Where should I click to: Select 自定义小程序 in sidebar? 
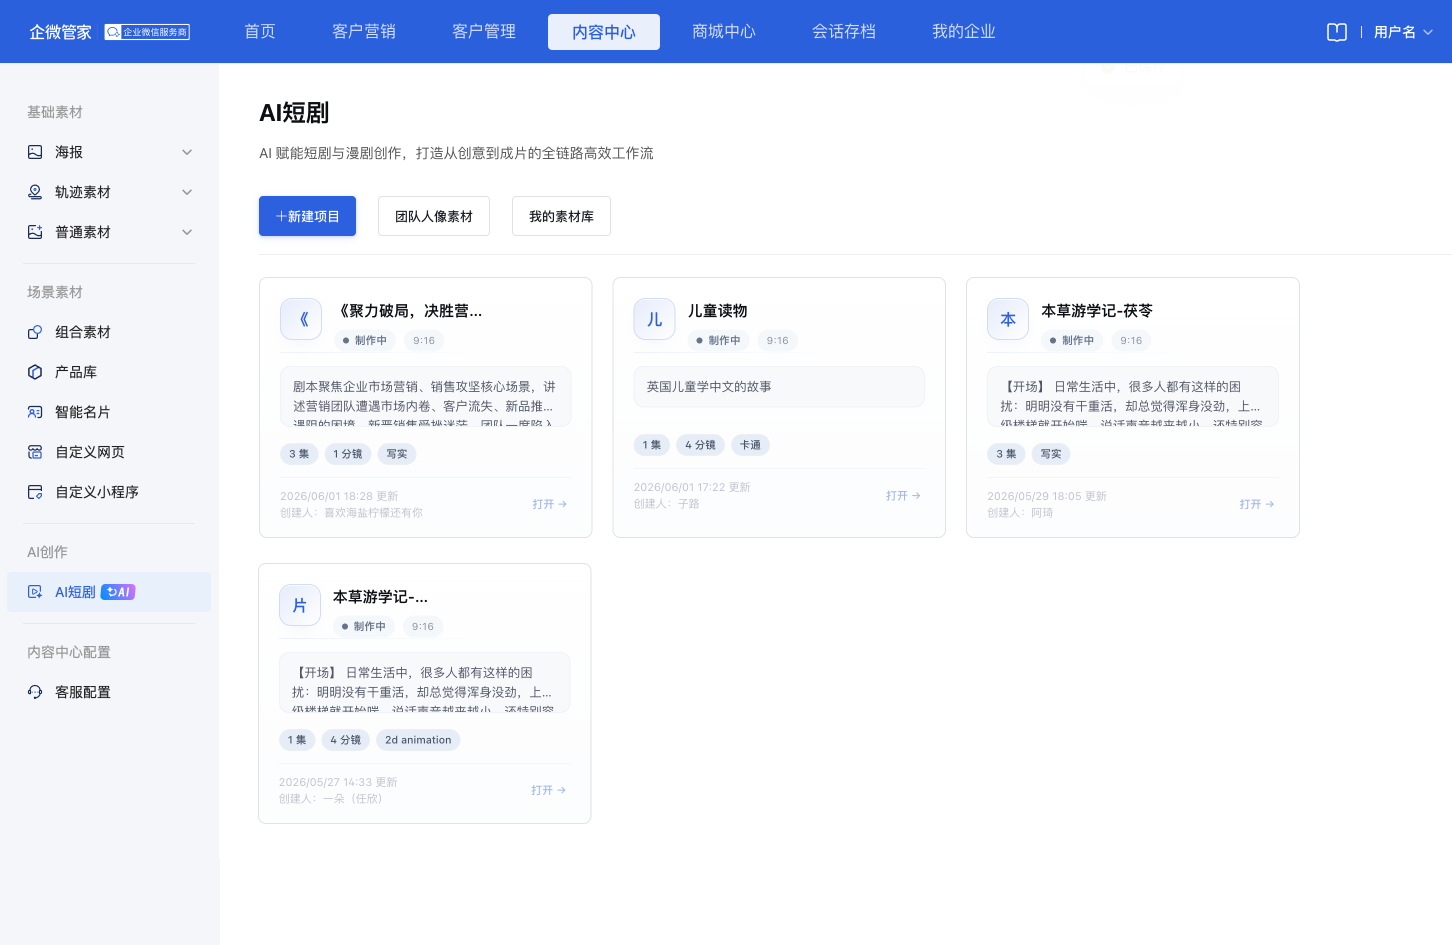point(97,492)
